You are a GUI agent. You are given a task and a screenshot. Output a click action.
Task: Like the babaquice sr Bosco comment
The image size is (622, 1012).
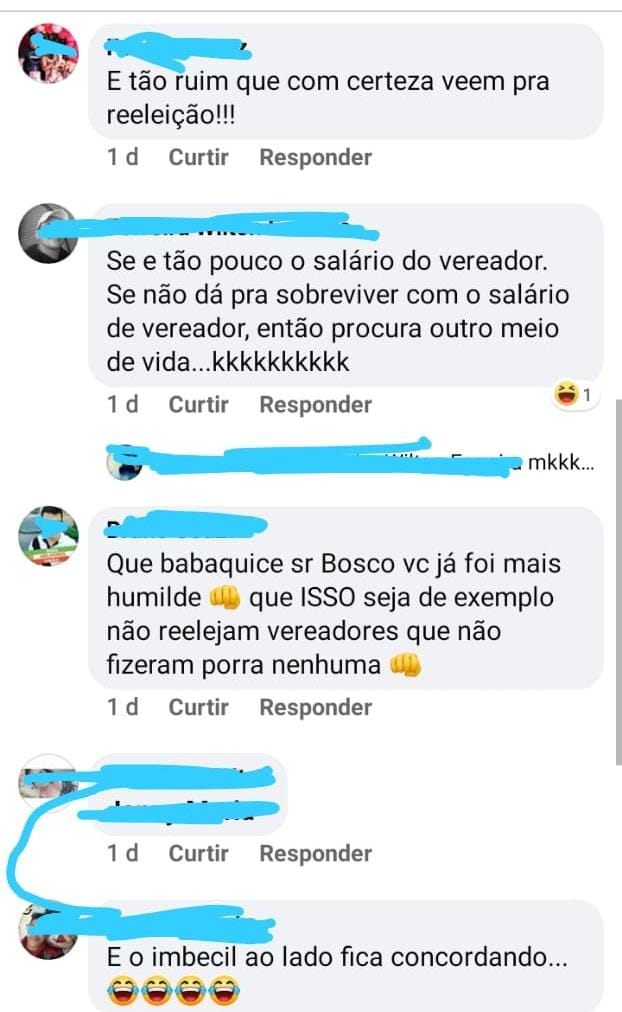pyautogui.click(x=198, y=707)
